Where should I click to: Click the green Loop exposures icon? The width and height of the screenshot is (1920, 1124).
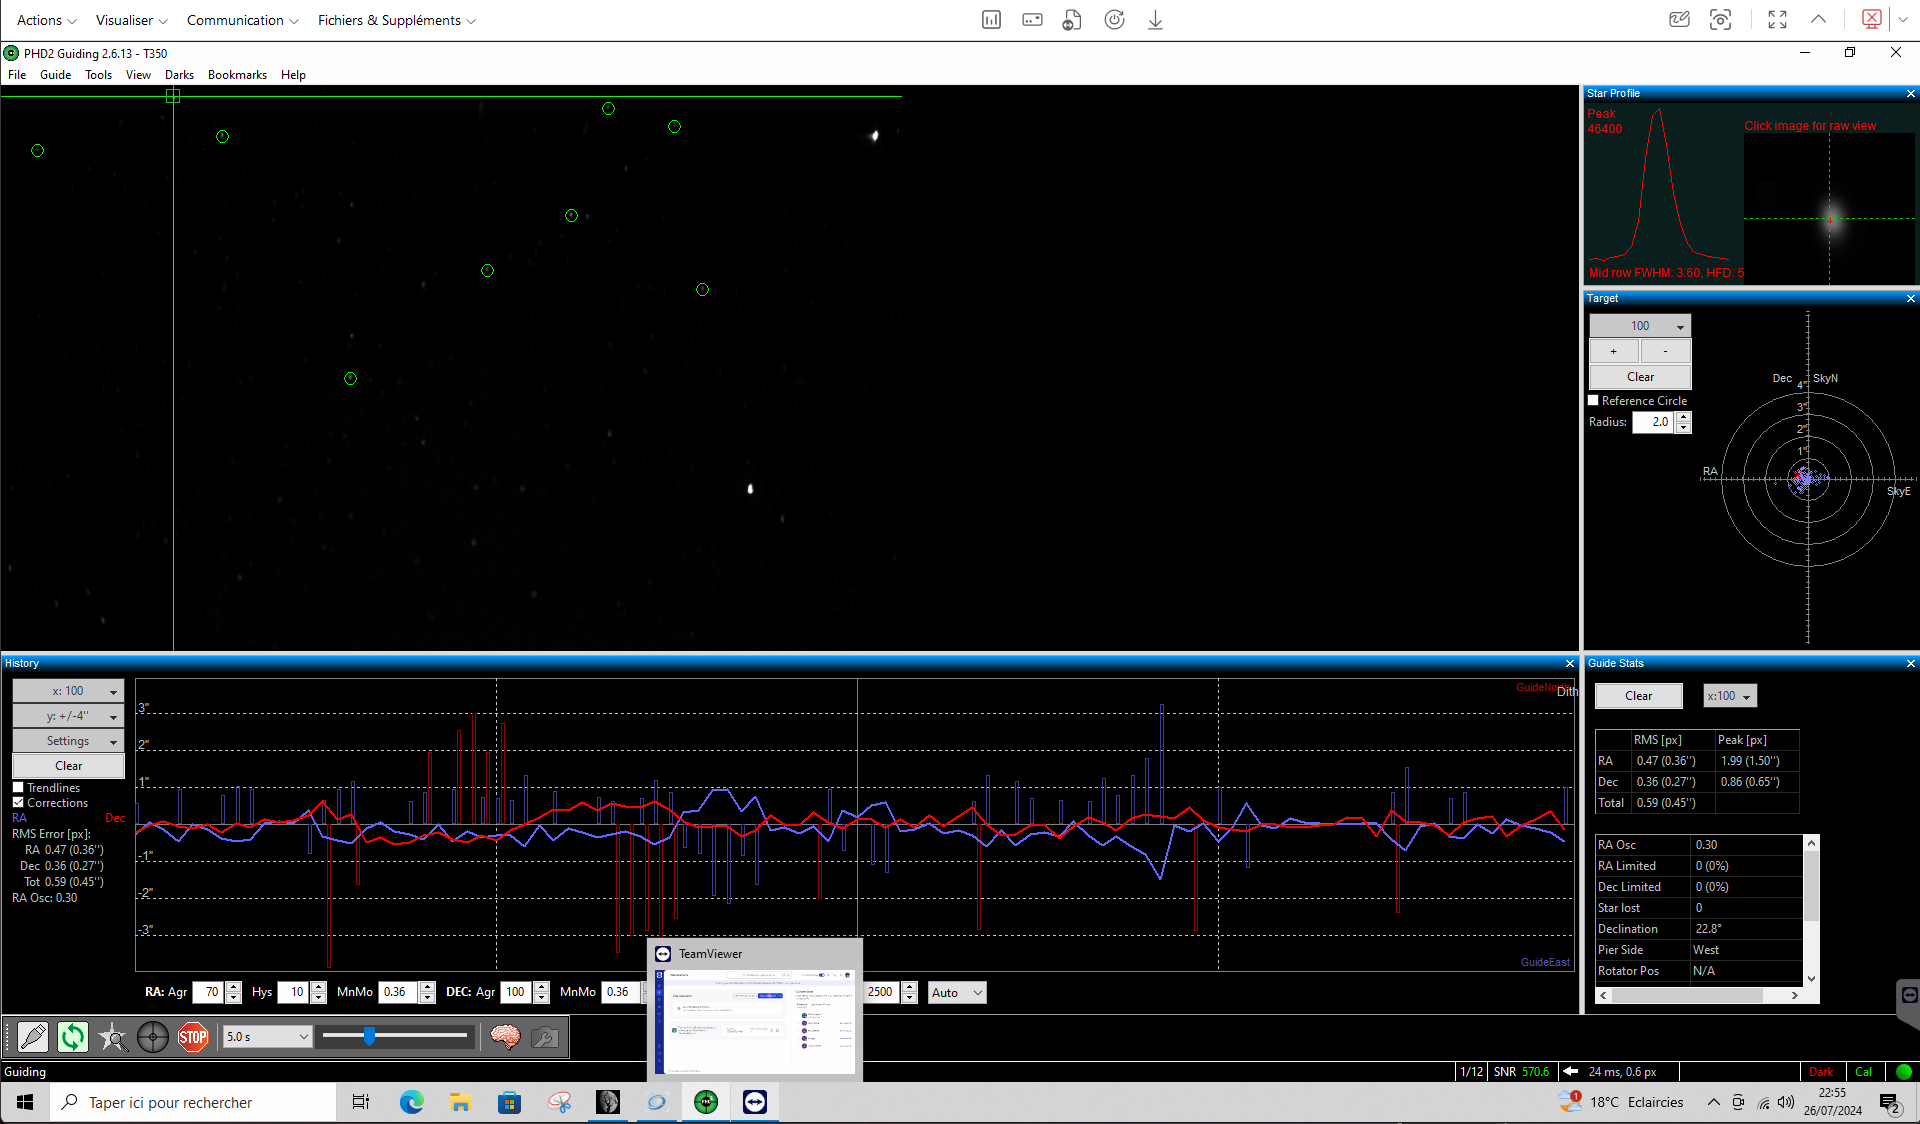pos(72,1037)
